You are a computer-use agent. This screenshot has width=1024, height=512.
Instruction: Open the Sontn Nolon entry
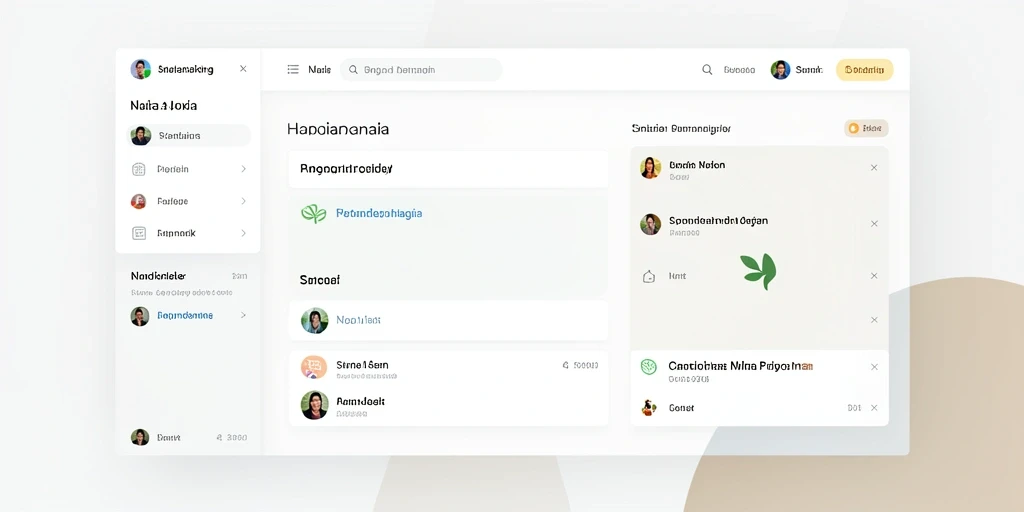pos(697,165)
